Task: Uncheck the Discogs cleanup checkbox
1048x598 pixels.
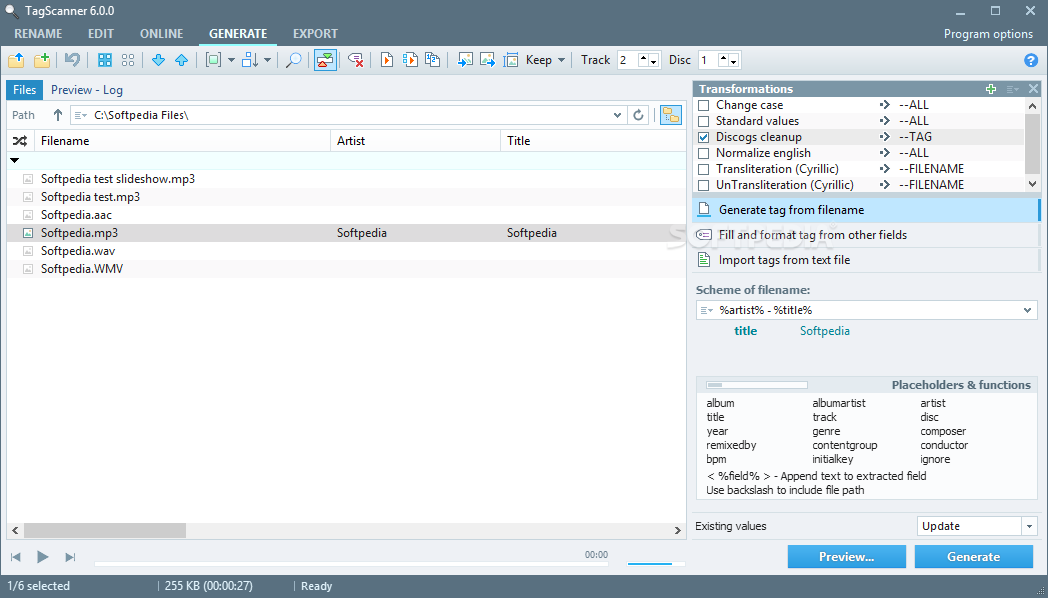Action: pos(703,137)
